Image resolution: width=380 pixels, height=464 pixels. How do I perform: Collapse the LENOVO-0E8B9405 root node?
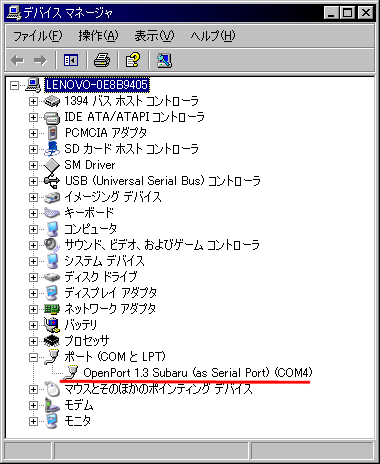14,85
